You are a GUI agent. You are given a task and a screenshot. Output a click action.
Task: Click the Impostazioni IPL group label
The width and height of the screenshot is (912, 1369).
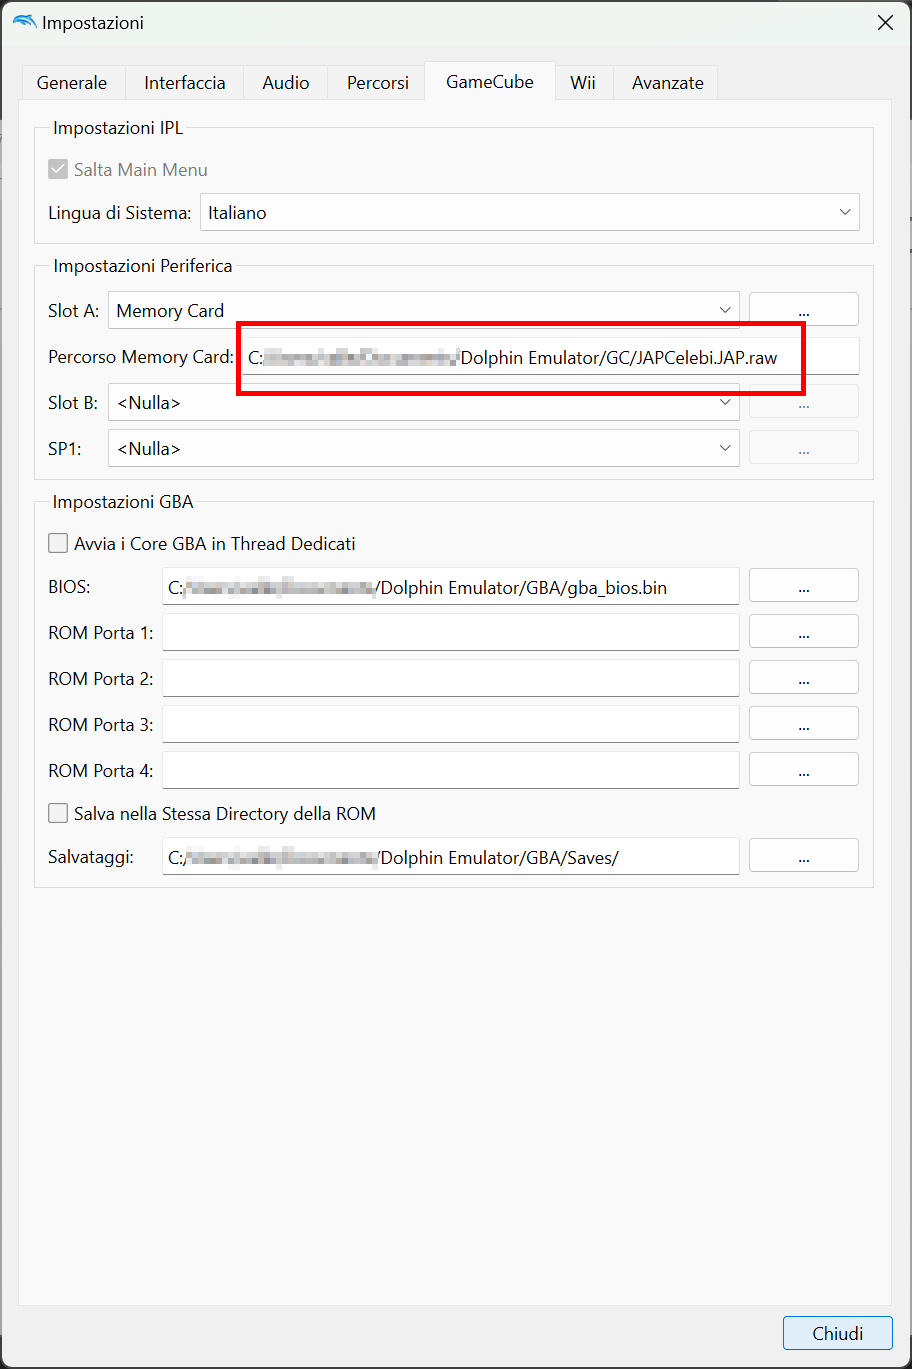click(x=118, y=128)
